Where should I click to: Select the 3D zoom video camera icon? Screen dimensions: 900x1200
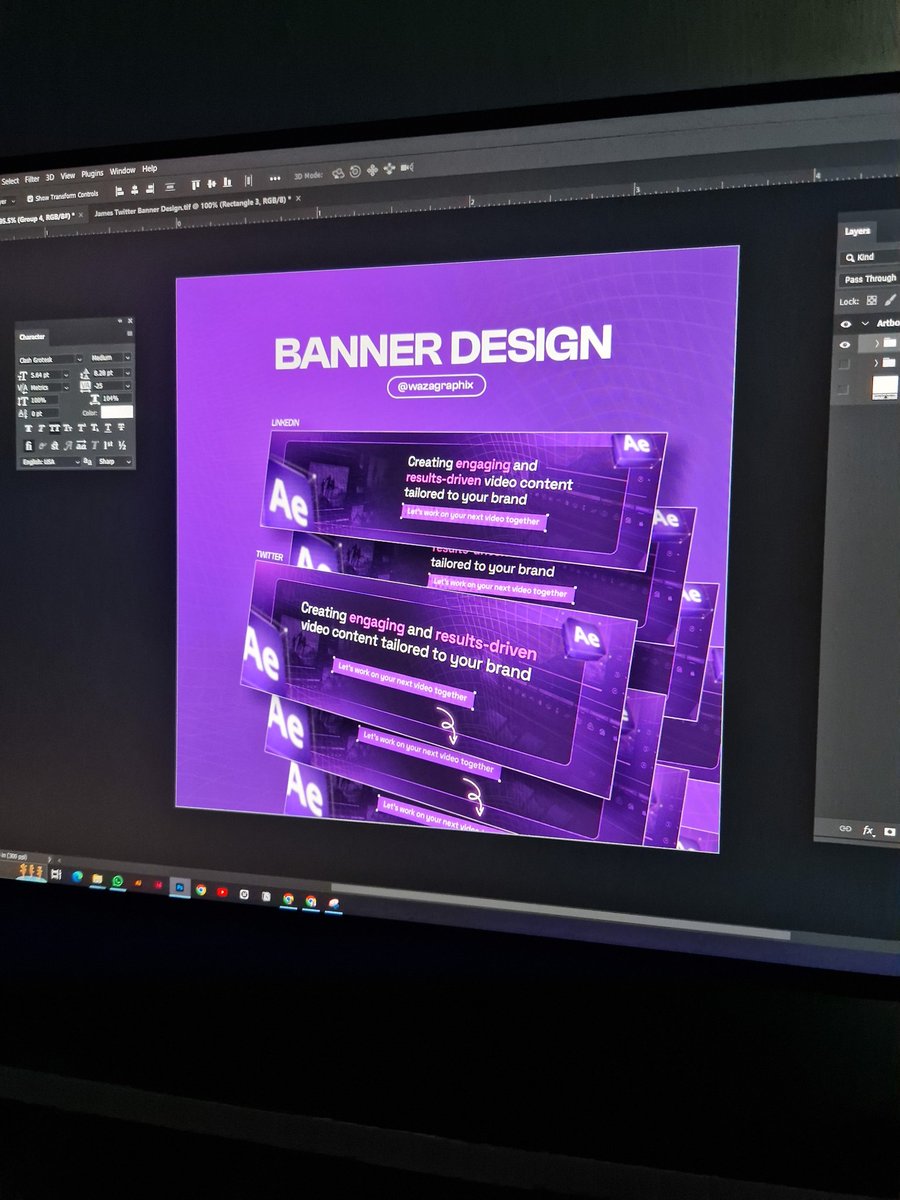(x=407, y=167)
